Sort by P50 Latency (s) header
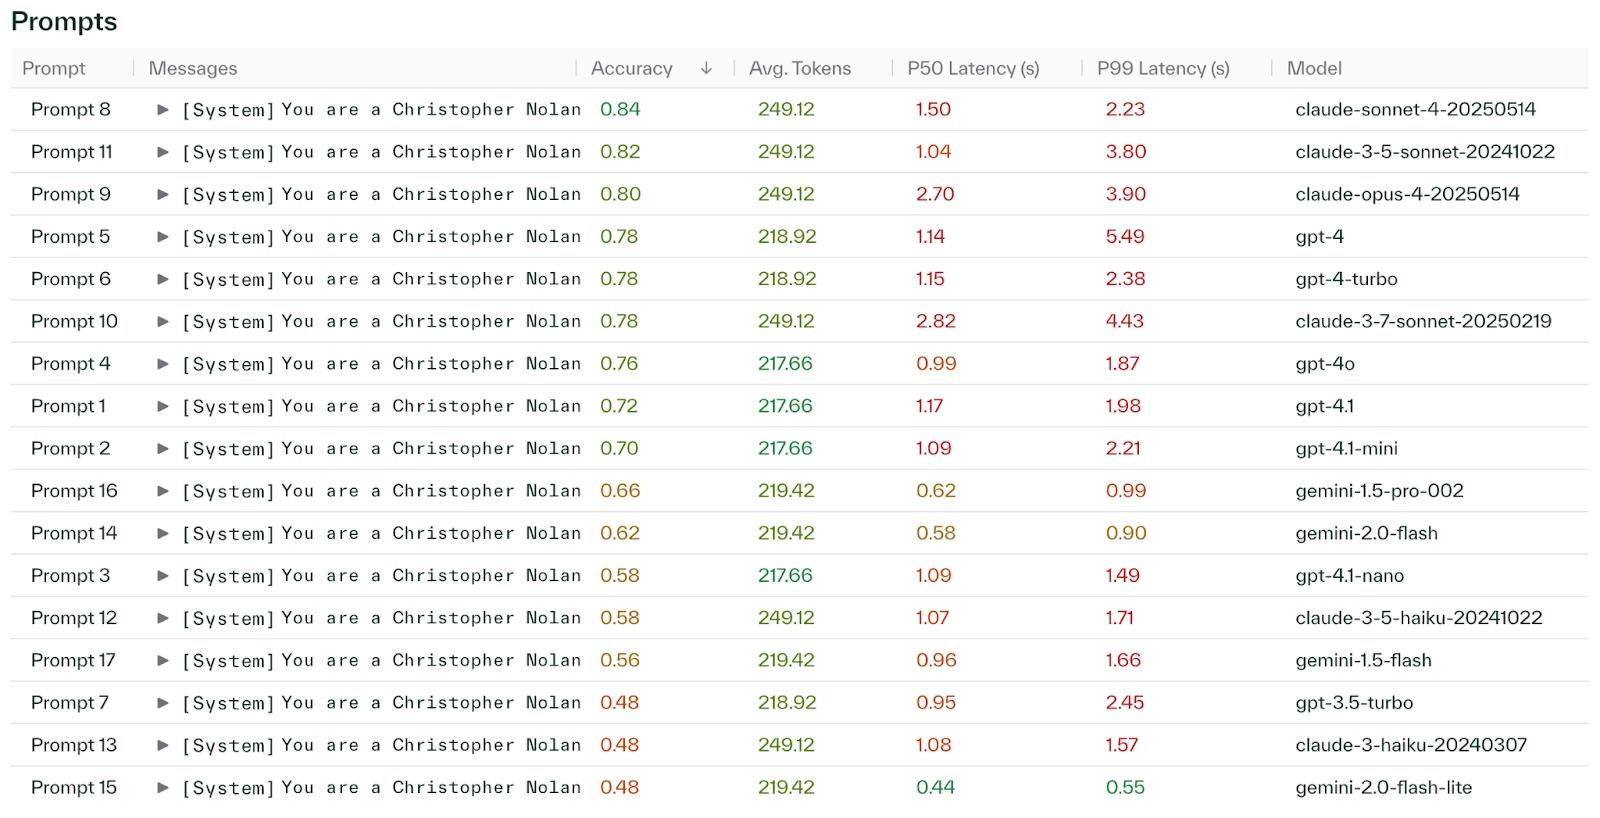Image resolution: width=1600 pixels, height=818 pixels. (972, 68)
